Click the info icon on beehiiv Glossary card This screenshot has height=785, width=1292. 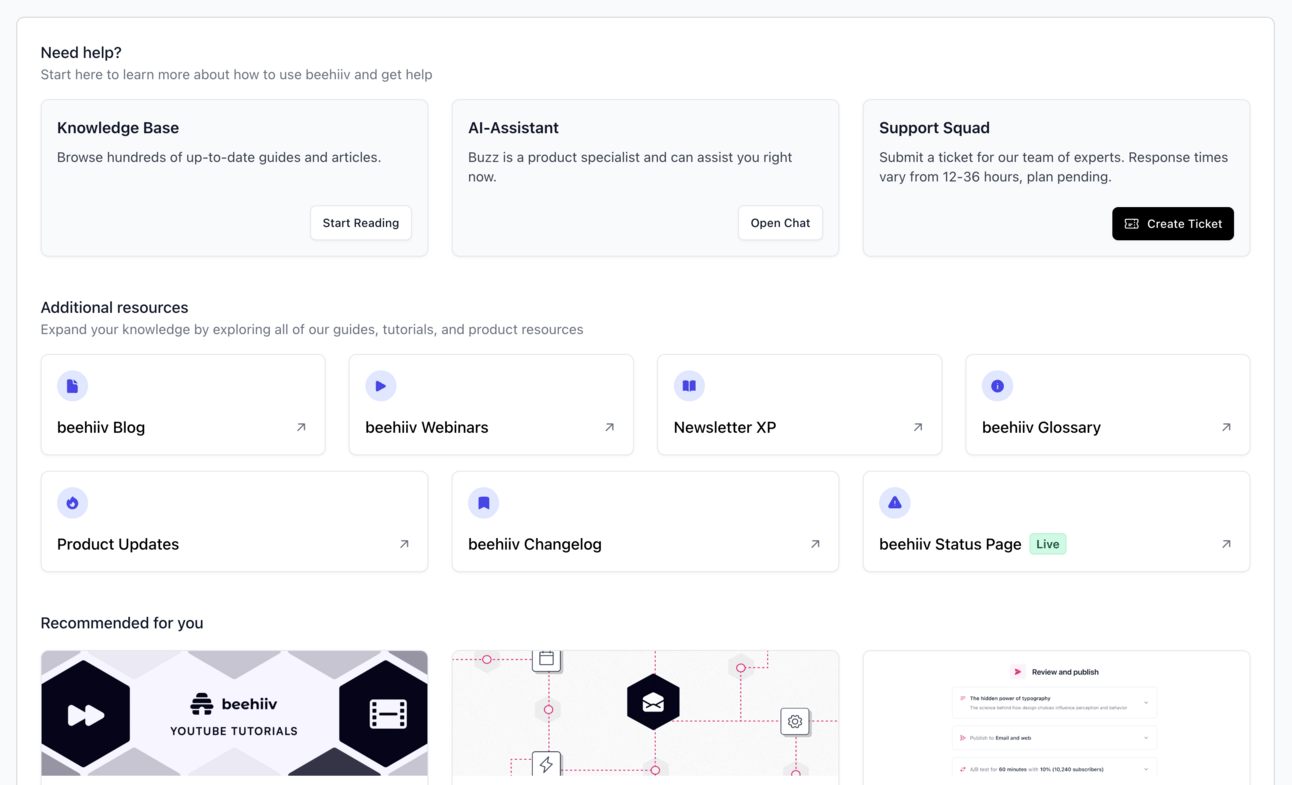point(997,386)
